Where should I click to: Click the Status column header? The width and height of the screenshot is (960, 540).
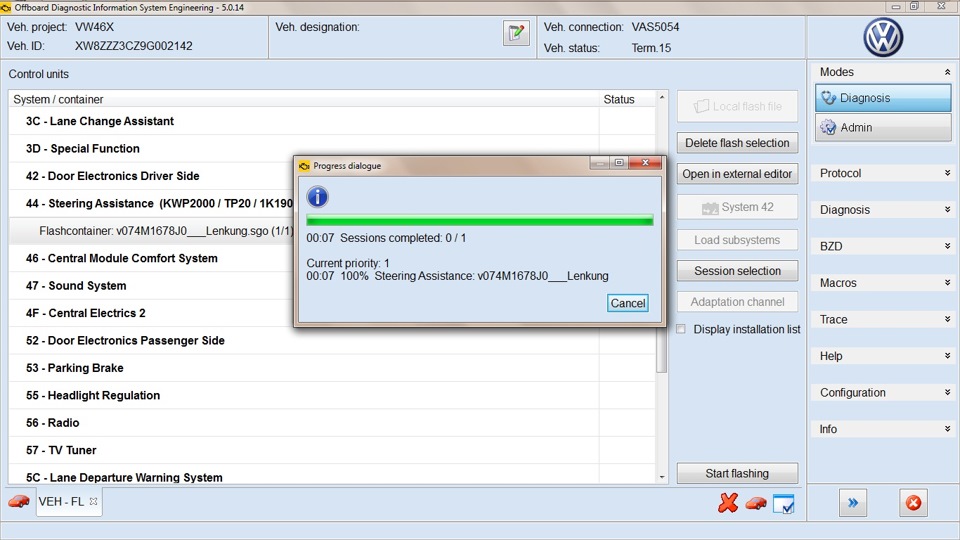627,99
